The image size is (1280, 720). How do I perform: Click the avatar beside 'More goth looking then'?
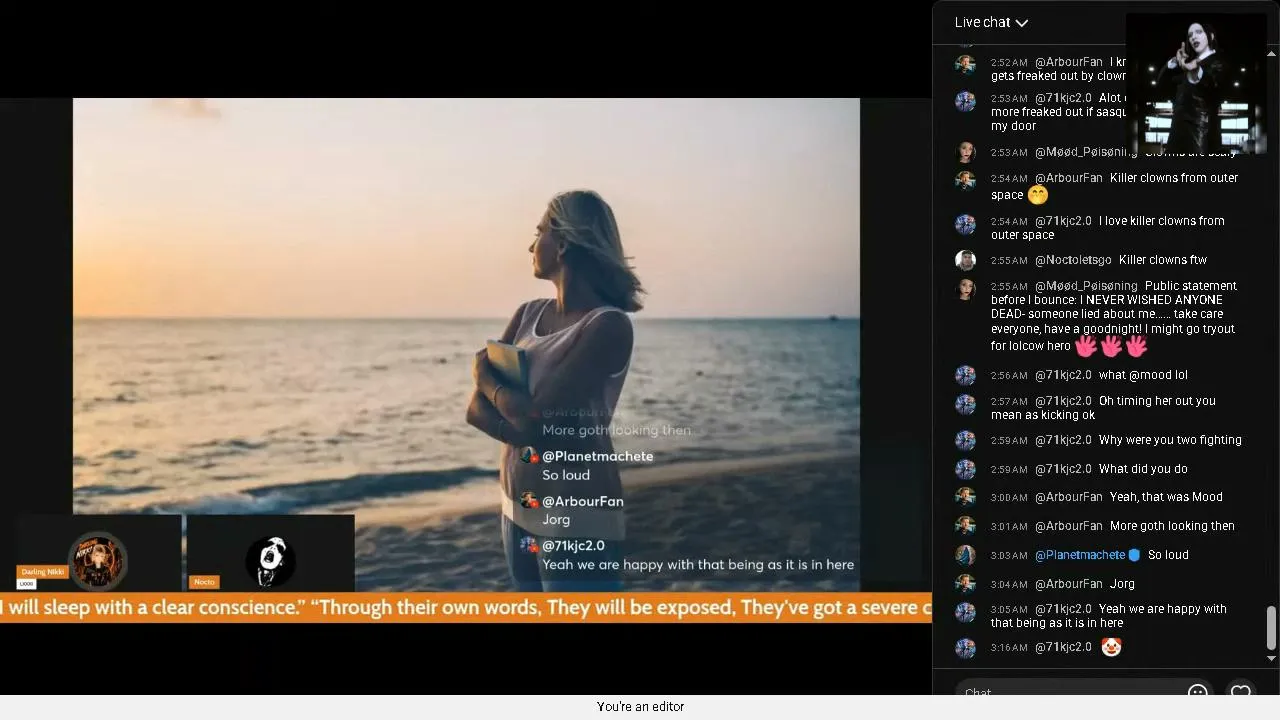965,526
